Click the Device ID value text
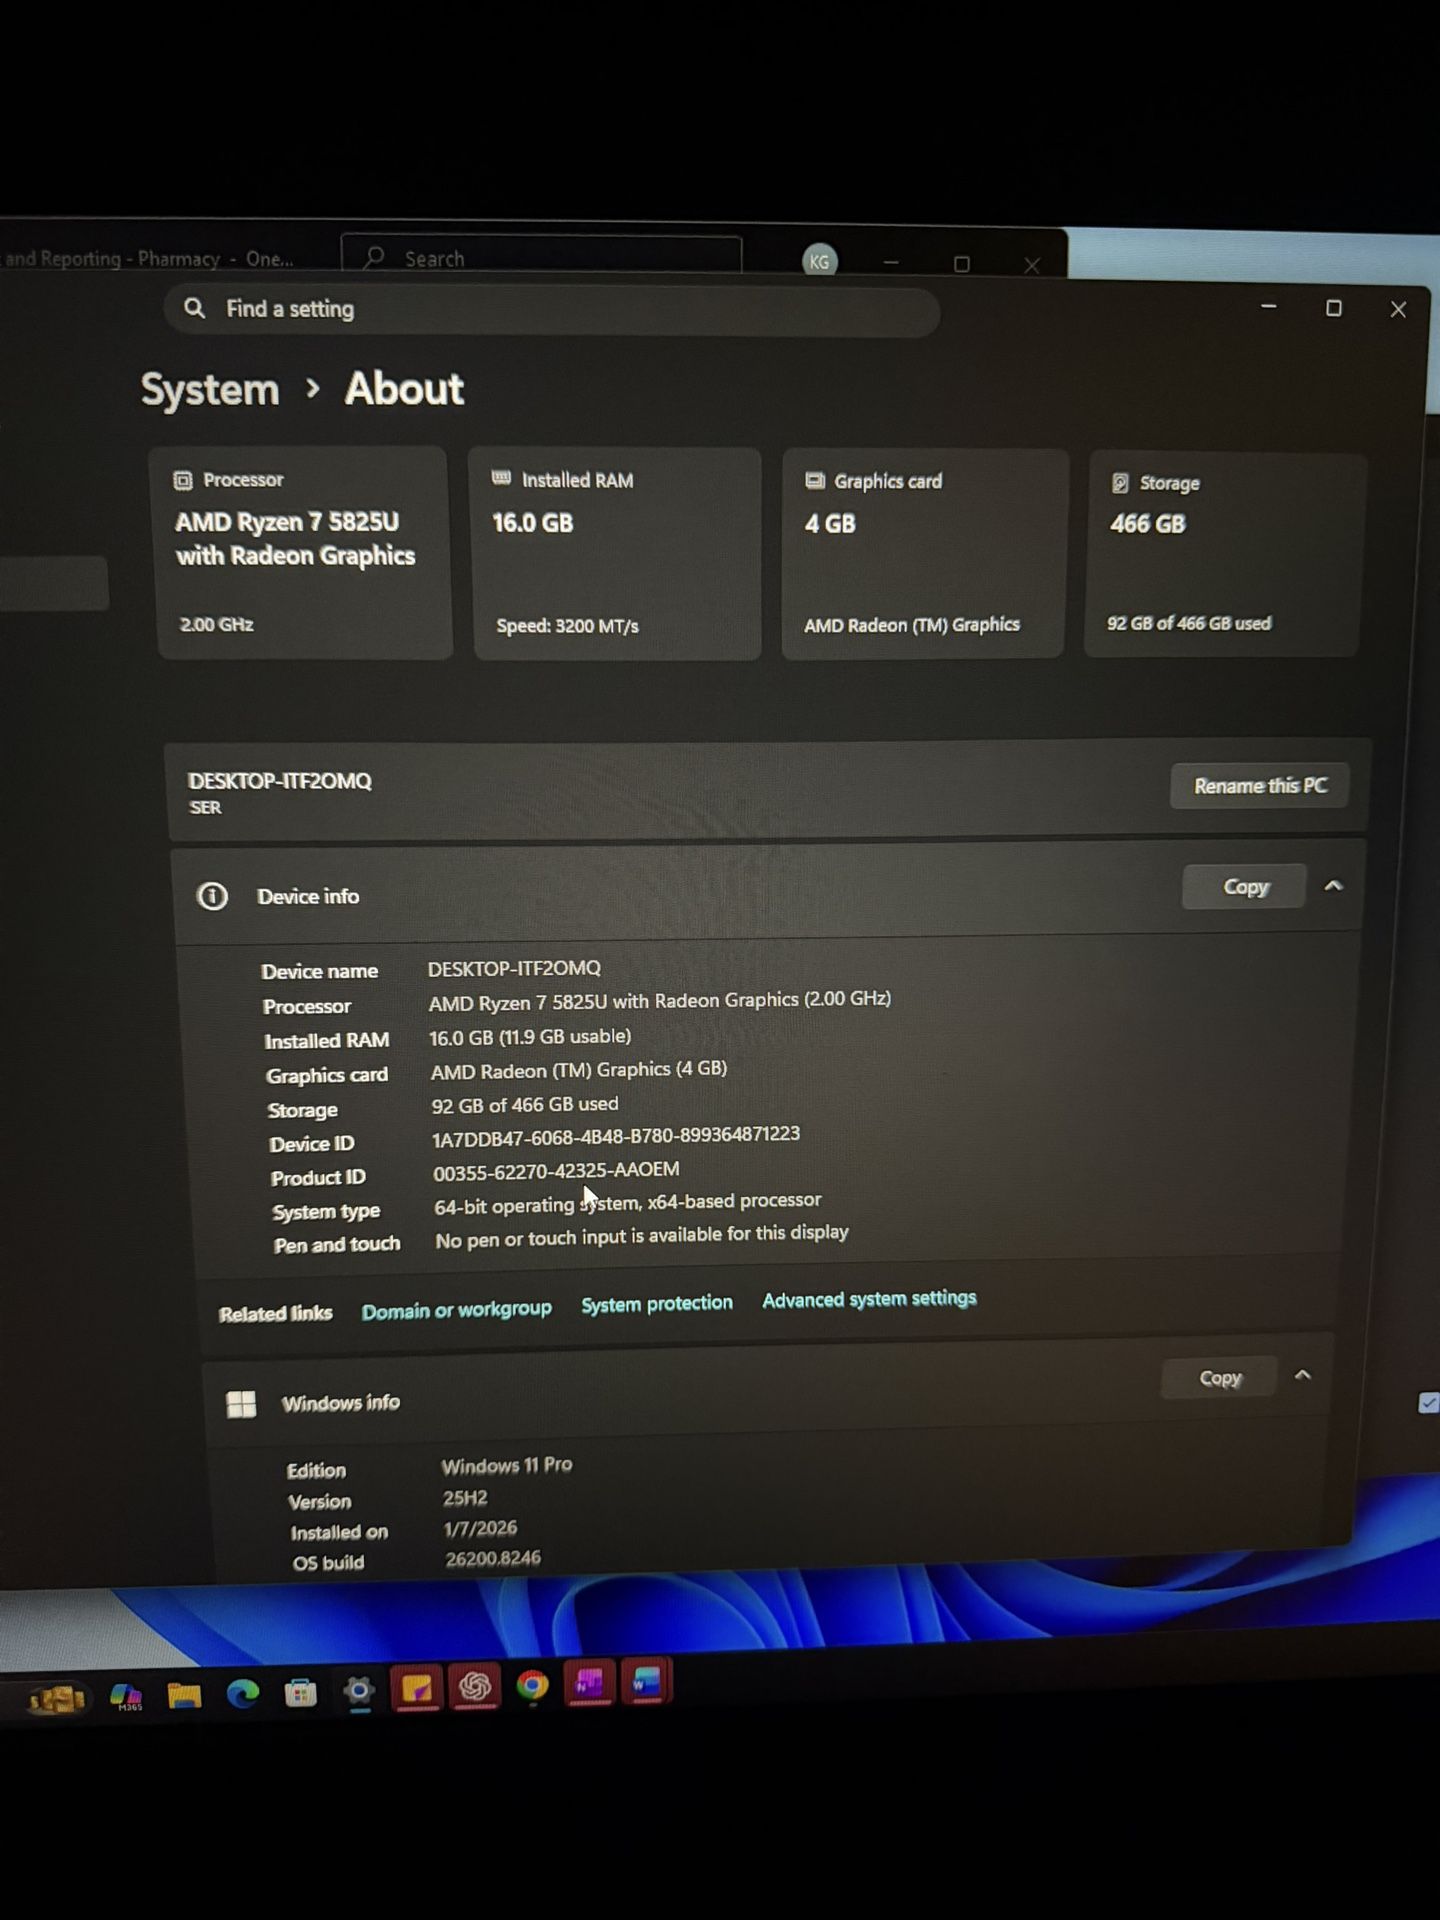 point(615,1135)
